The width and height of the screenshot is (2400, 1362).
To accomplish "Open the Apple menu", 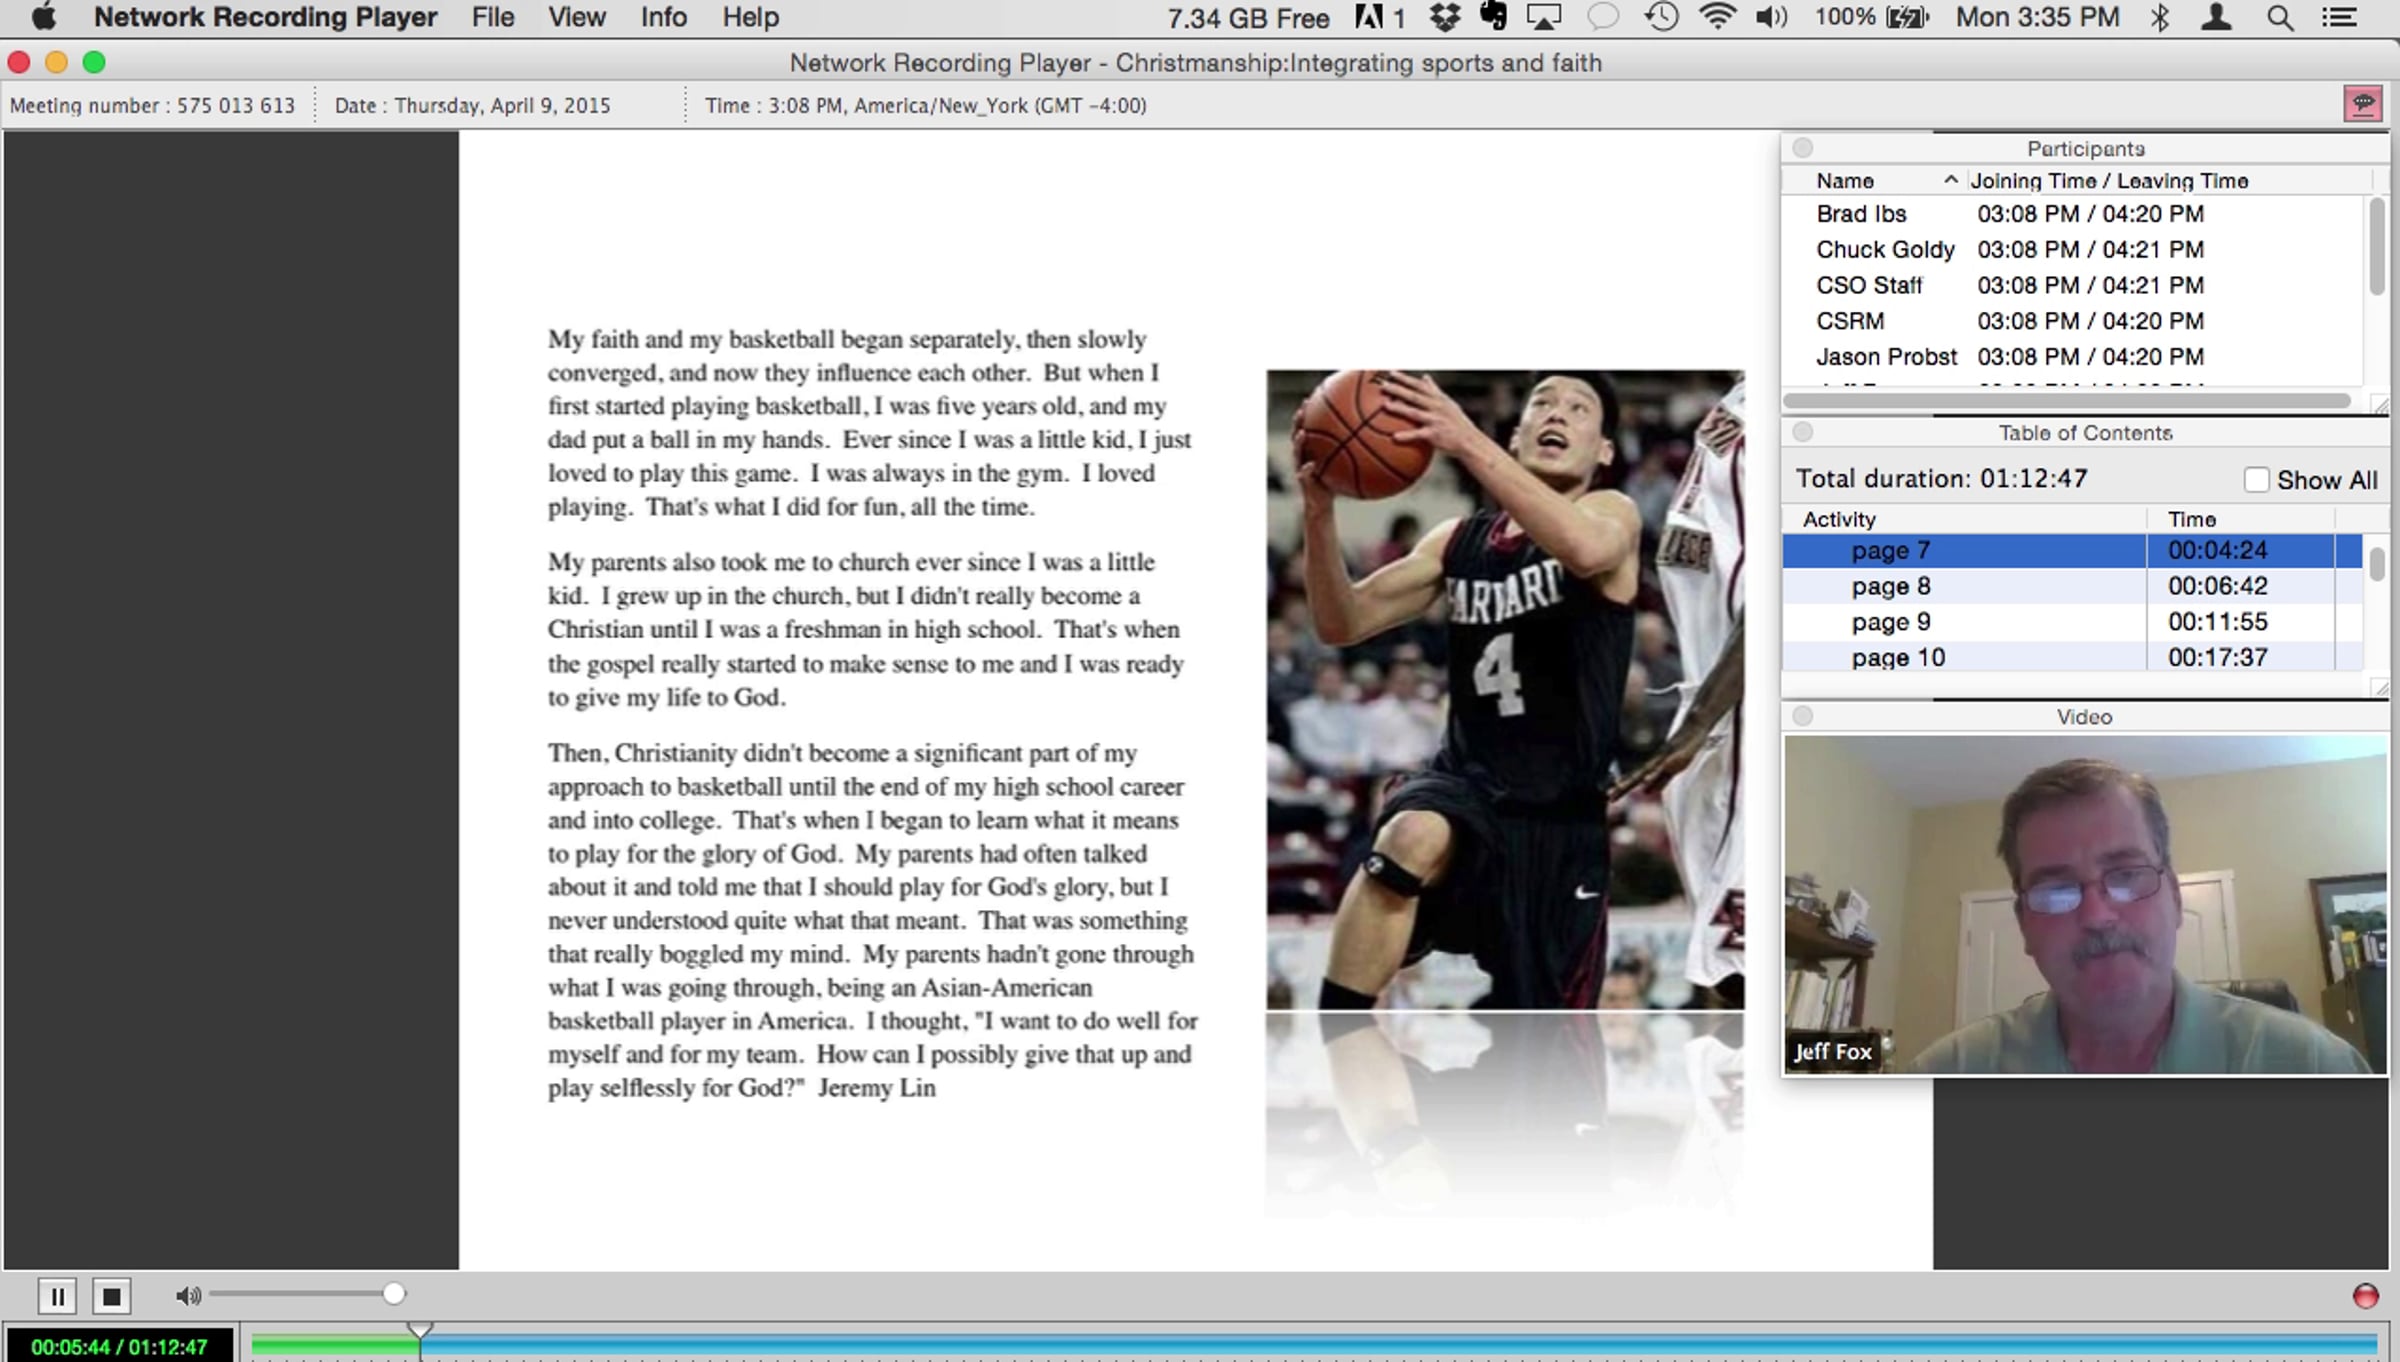I will click(44, 17).
